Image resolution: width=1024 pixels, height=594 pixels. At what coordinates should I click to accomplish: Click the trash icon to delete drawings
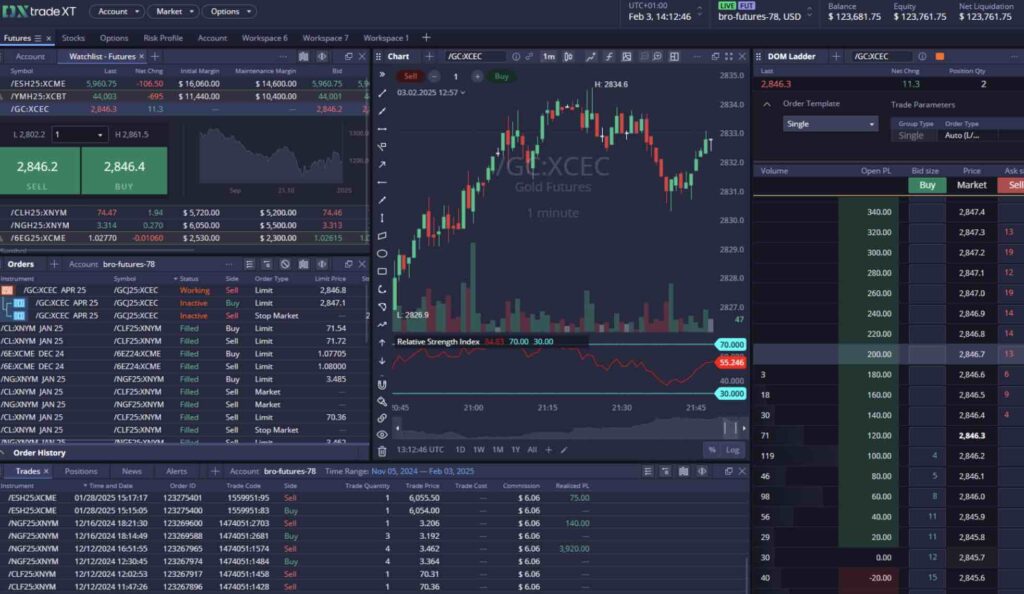tap(382, 451)
